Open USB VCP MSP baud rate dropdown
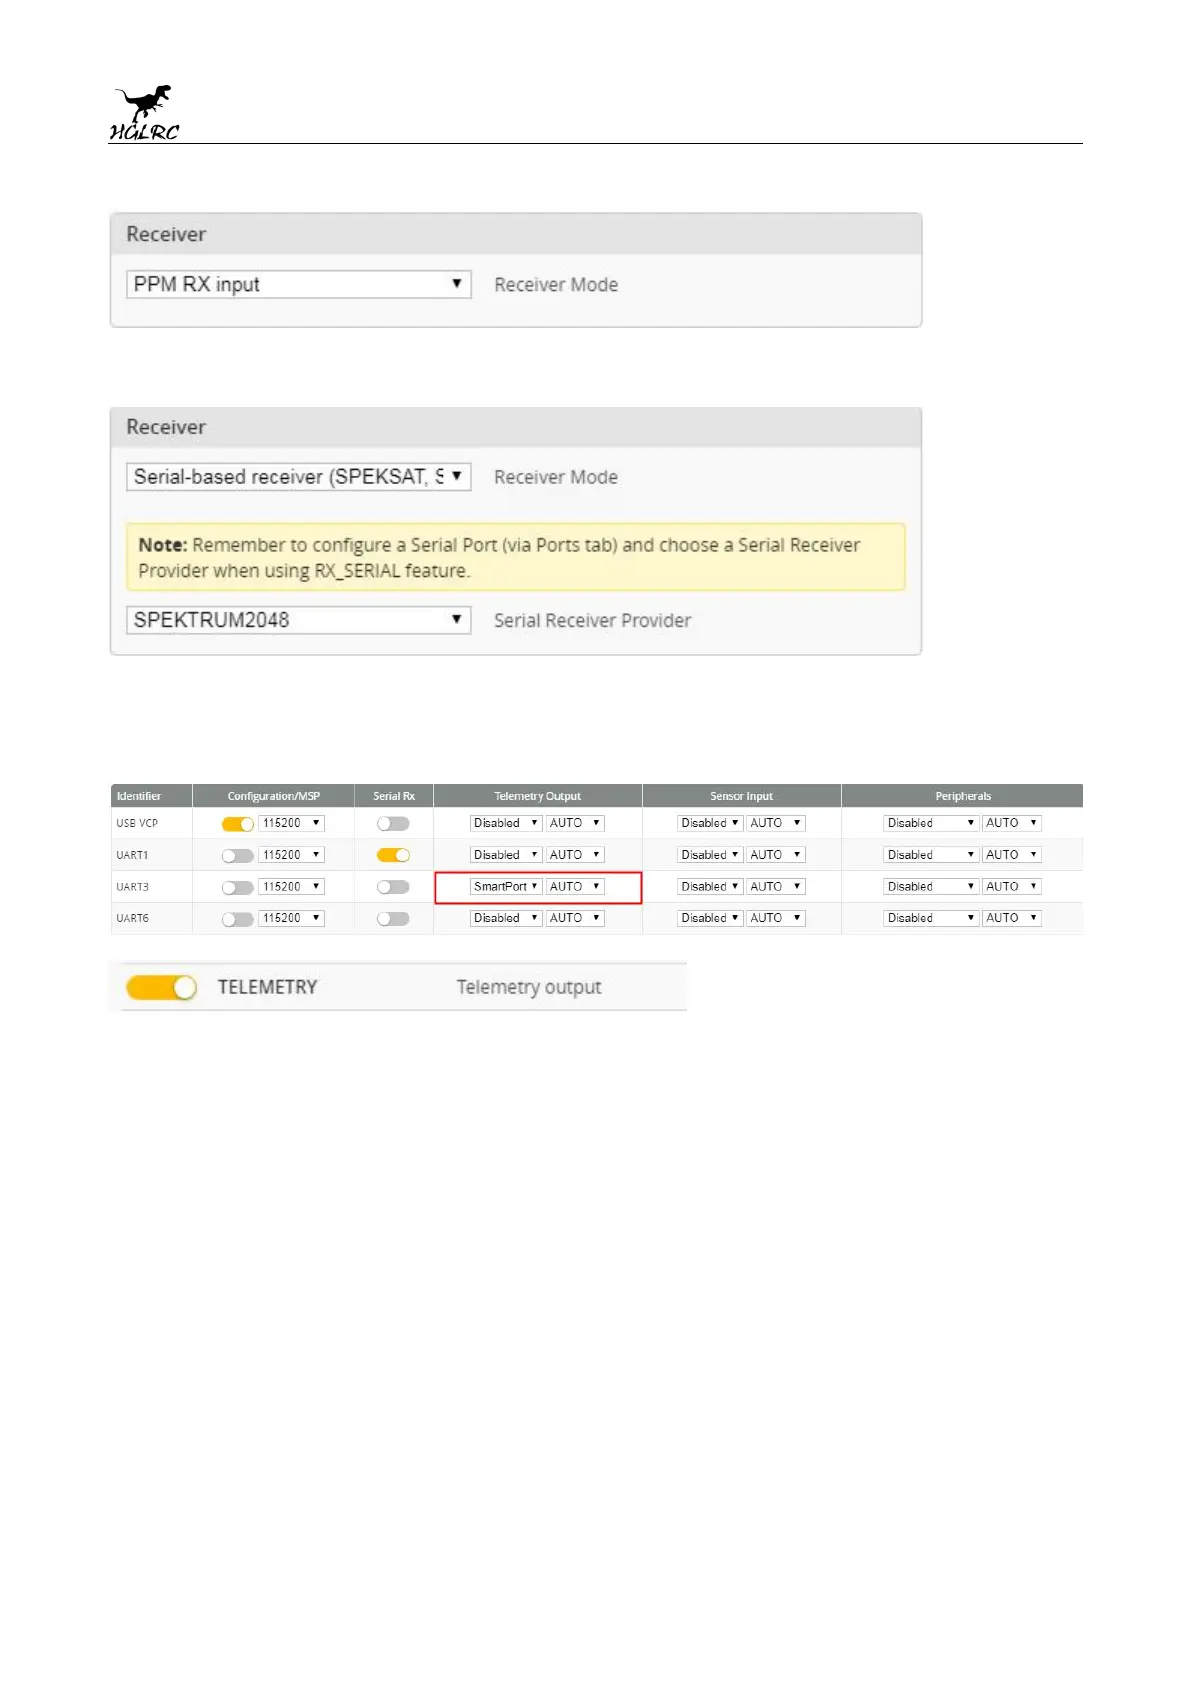 coord(292,823)
